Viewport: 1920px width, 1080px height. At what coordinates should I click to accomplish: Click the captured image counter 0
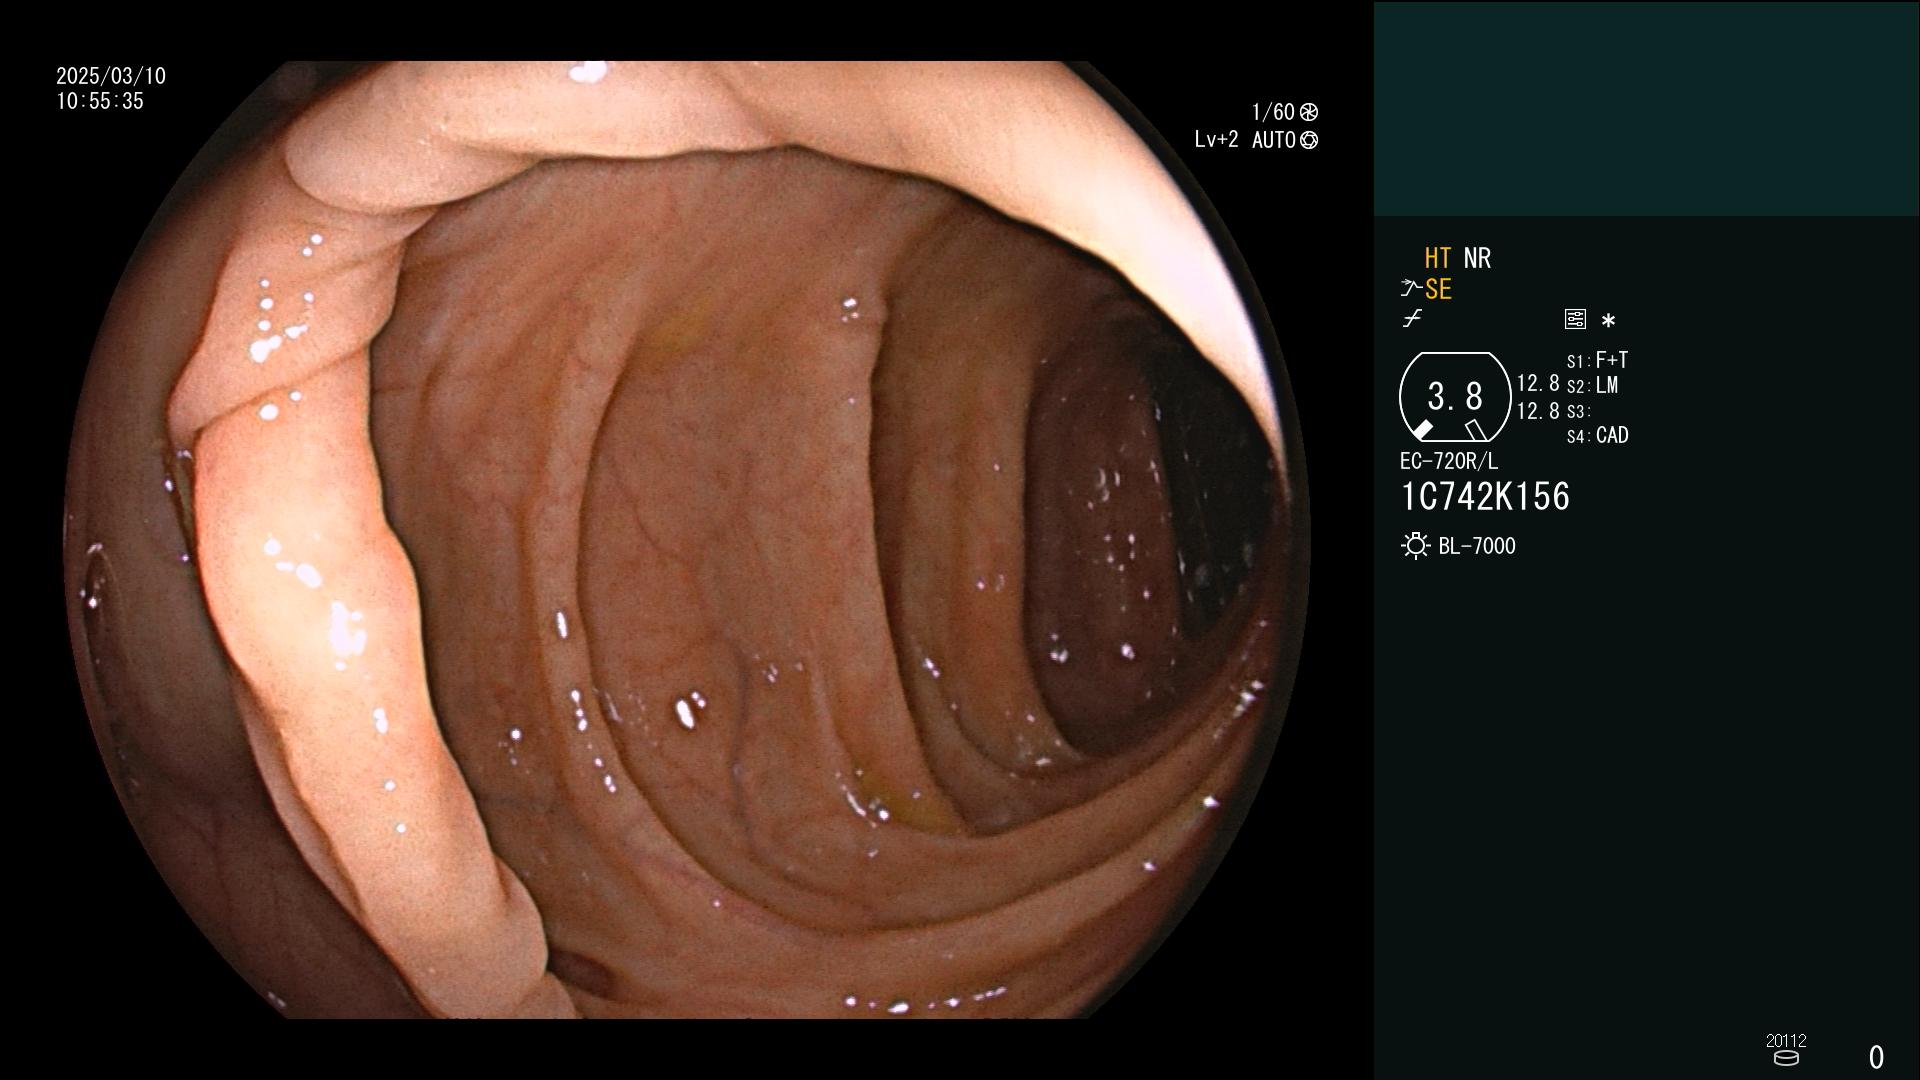pos(1877,1057)
